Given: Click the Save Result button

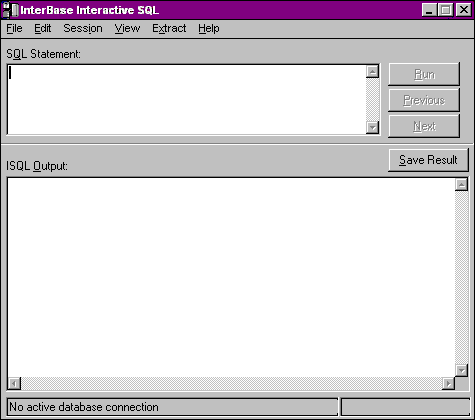Looking at the screenshot, I should click(428, 160).
